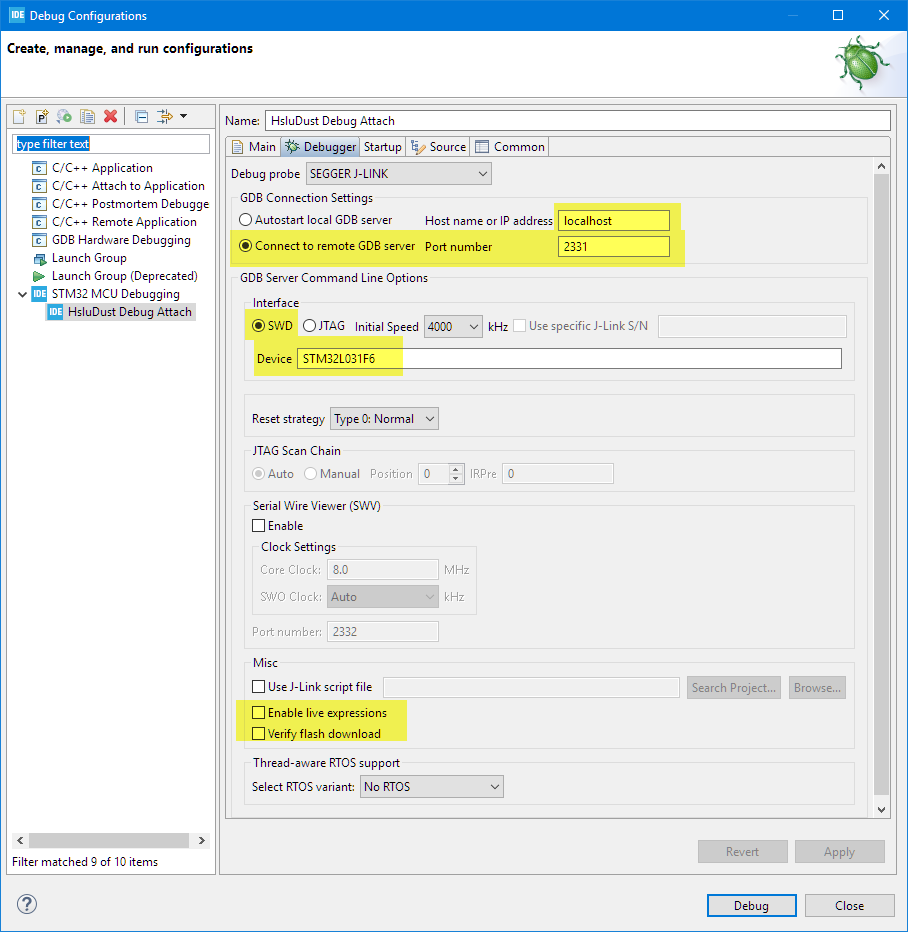This screenshot has width=908, height=932.
Task: Open the Reset strategy dropdown
Action: coord(384,418)
